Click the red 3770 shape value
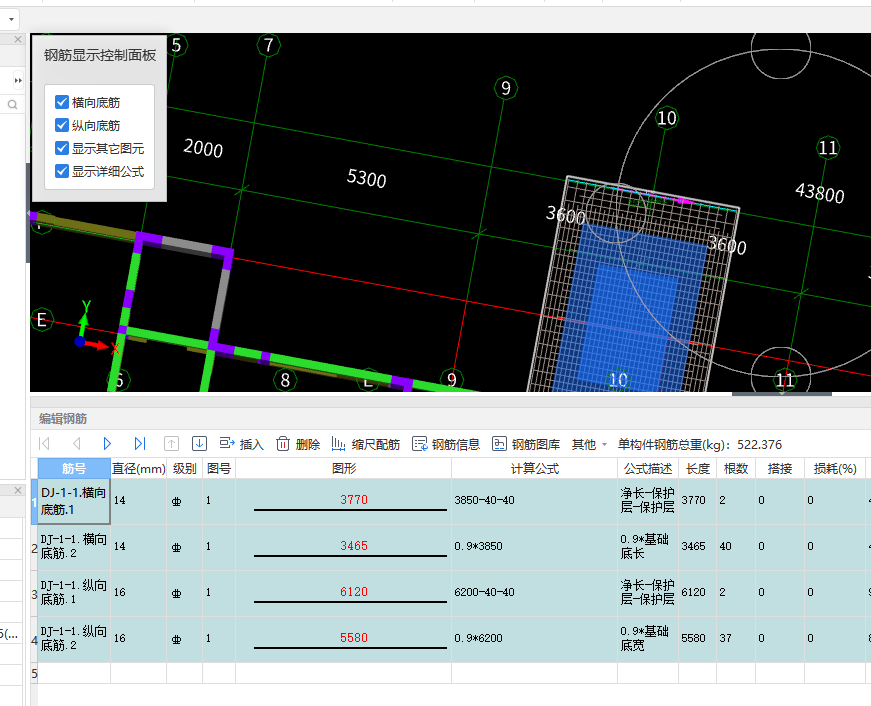 tap(354, 499)
